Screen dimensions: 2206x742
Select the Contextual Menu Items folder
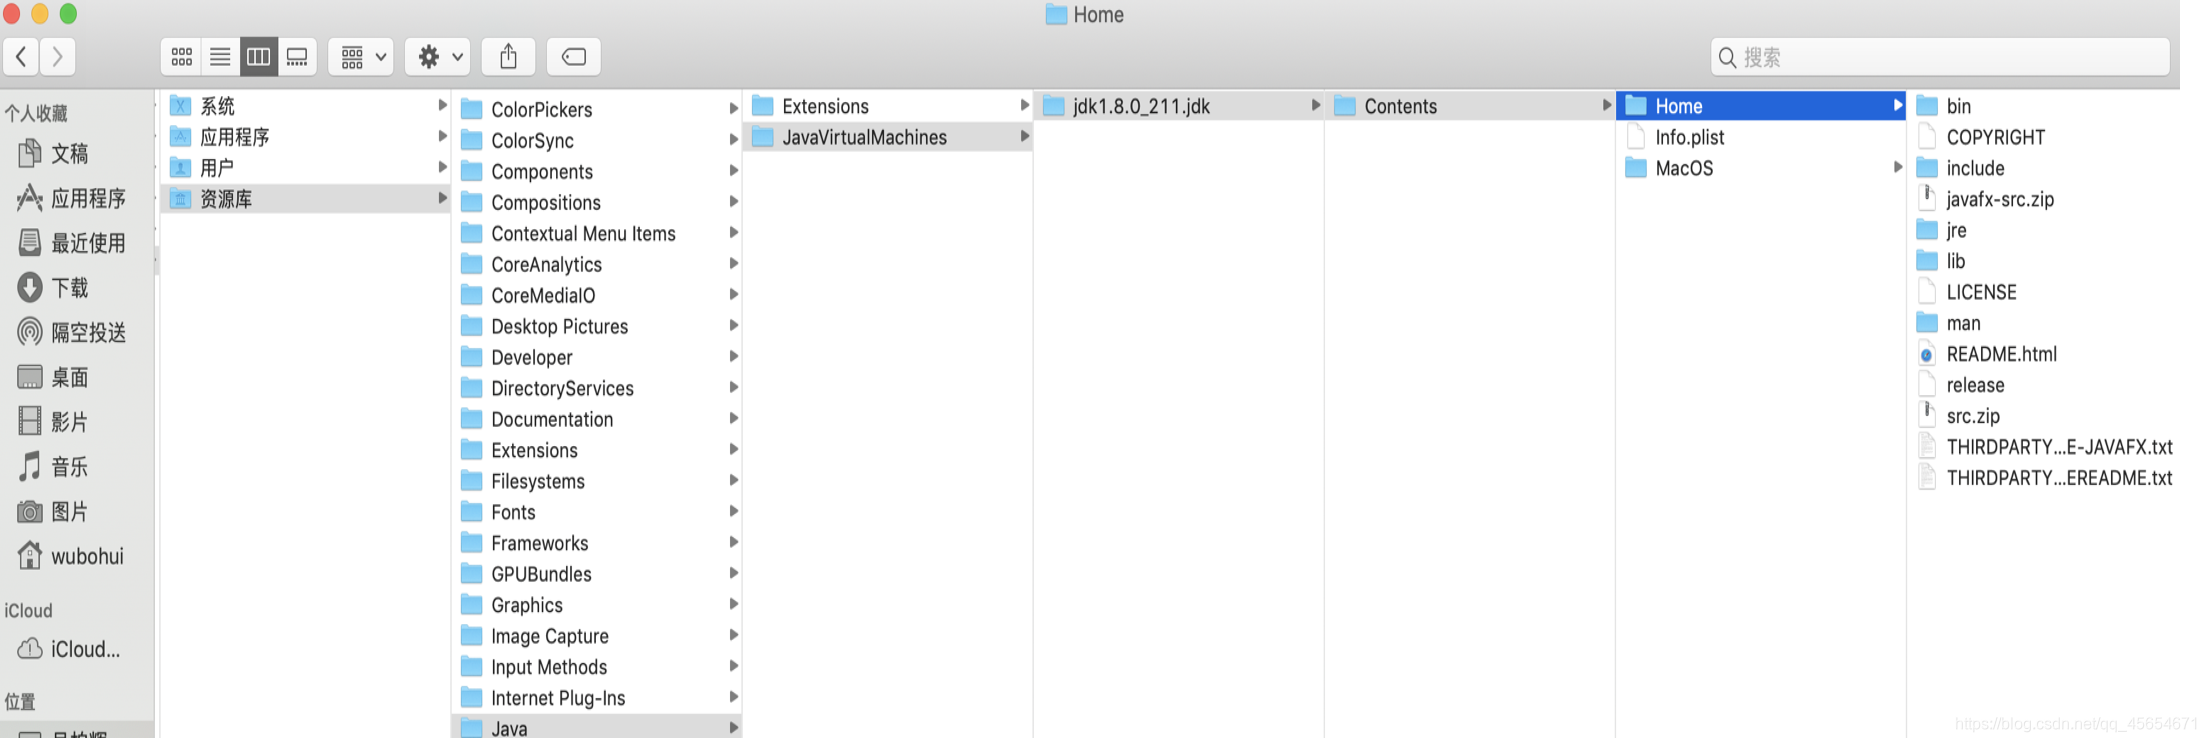point(597,234)
